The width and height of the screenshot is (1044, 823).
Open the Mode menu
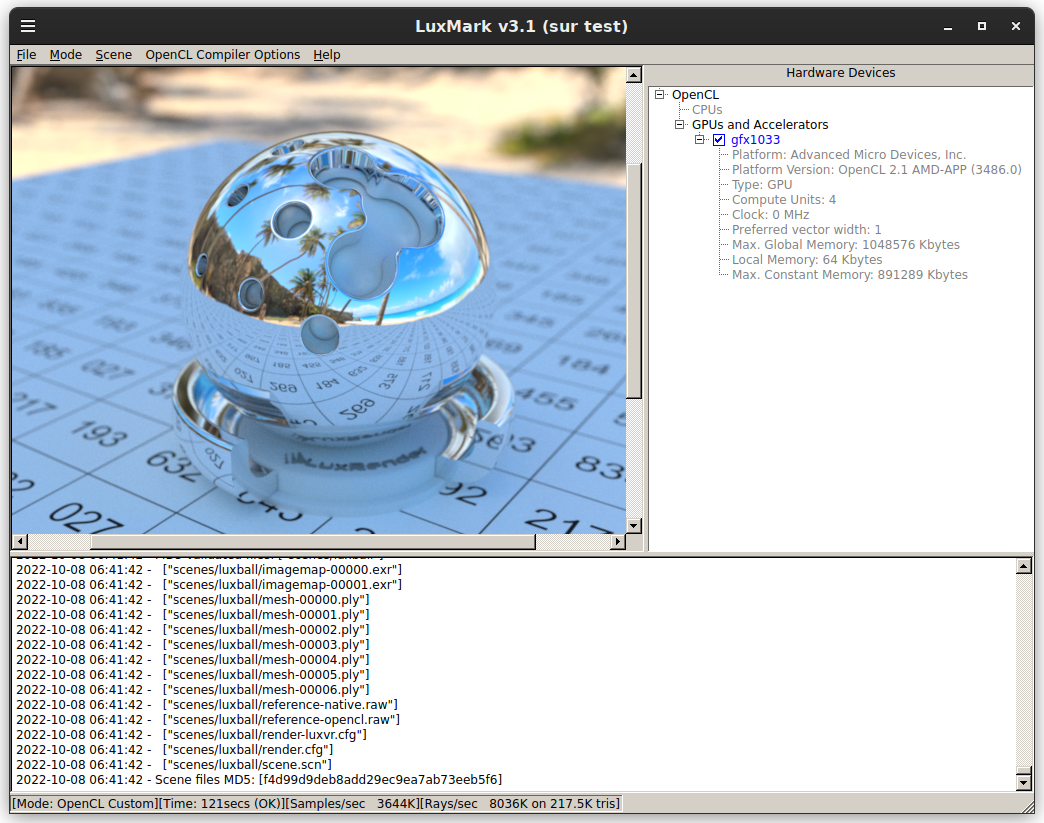pos(65,54)
